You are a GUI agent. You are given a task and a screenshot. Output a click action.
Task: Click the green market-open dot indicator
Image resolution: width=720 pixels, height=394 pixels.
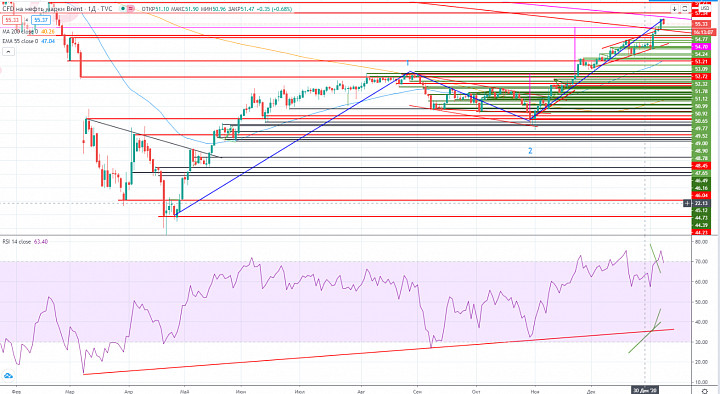point(124,9)
